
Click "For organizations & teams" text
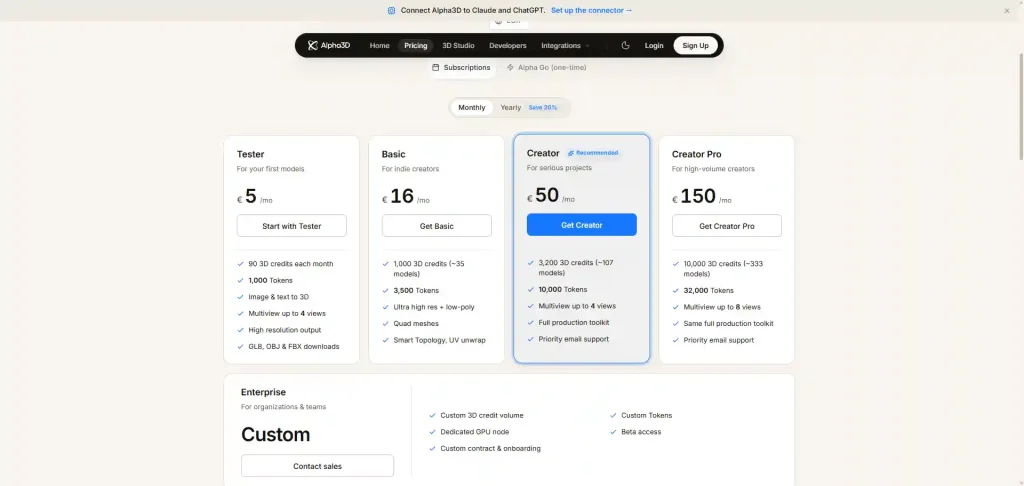tap(283, 407)
